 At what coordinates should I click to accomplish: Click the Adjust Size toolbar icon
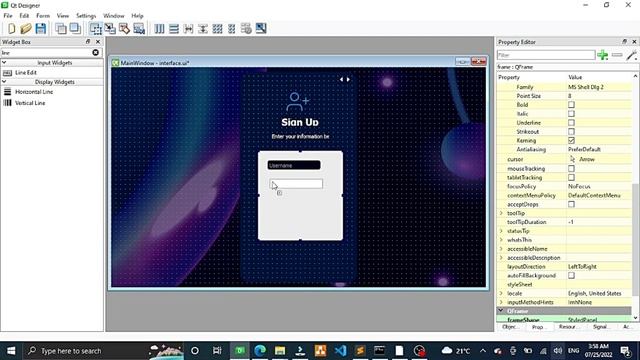click(x=261, y=29)
